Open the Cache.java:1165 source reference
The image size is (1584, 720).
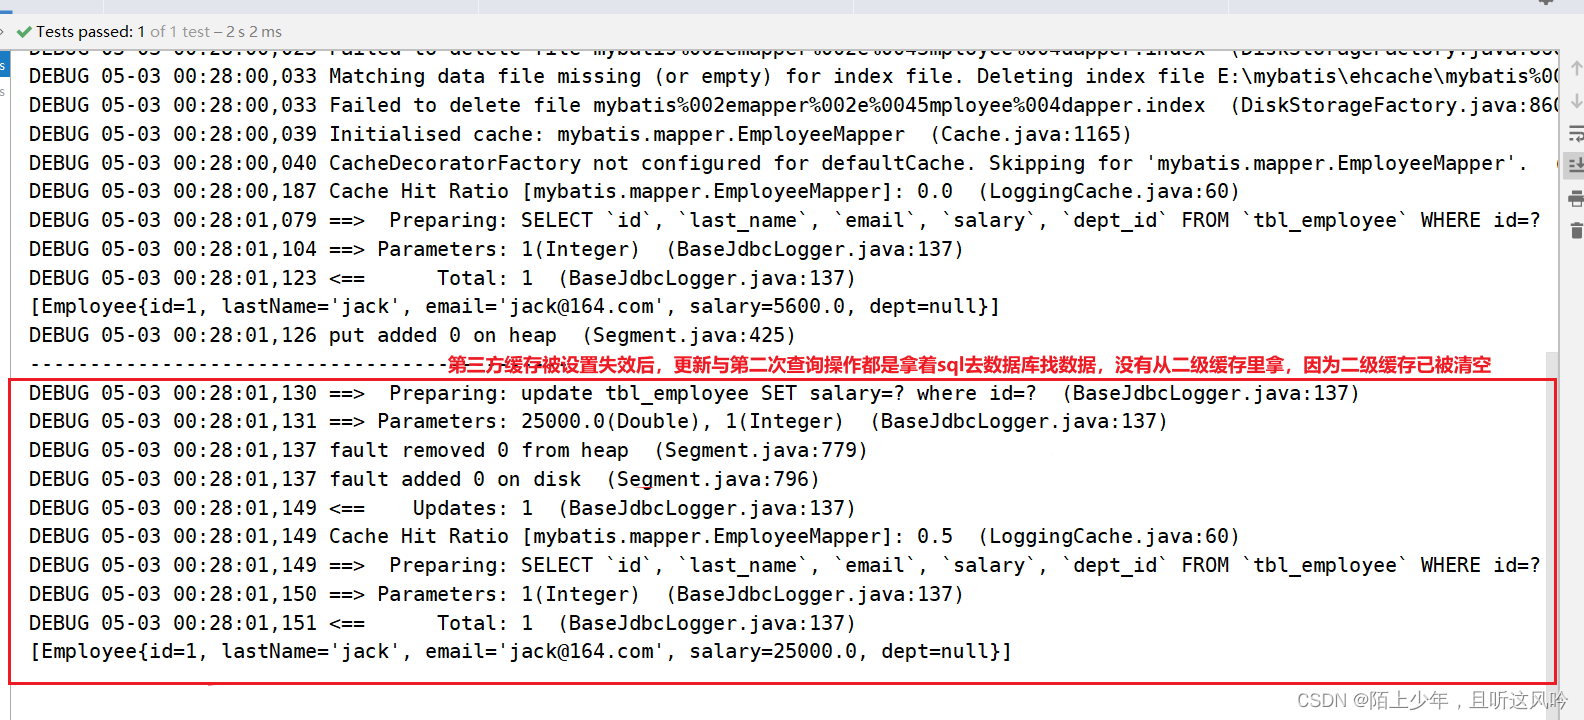1031,135
